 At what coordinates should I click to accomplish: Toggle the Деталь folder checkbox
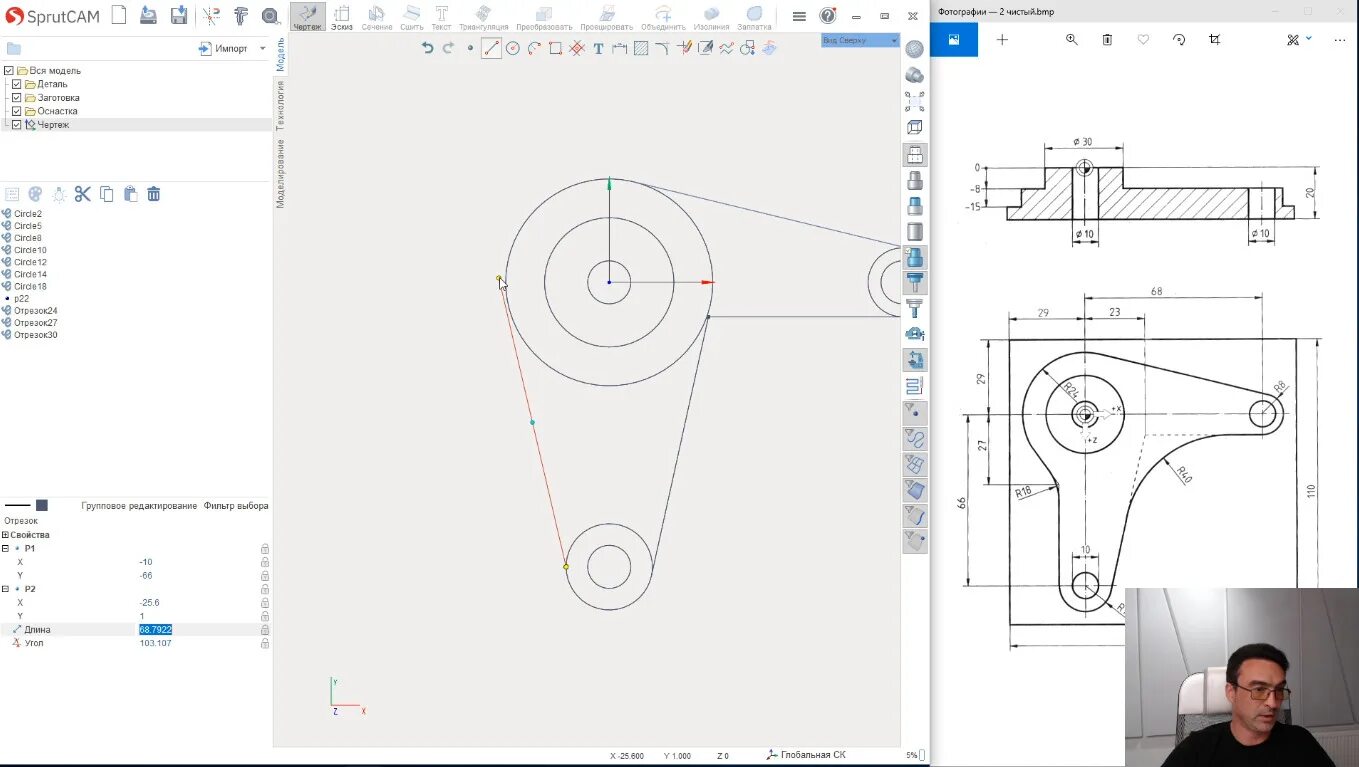coord(17,84)
